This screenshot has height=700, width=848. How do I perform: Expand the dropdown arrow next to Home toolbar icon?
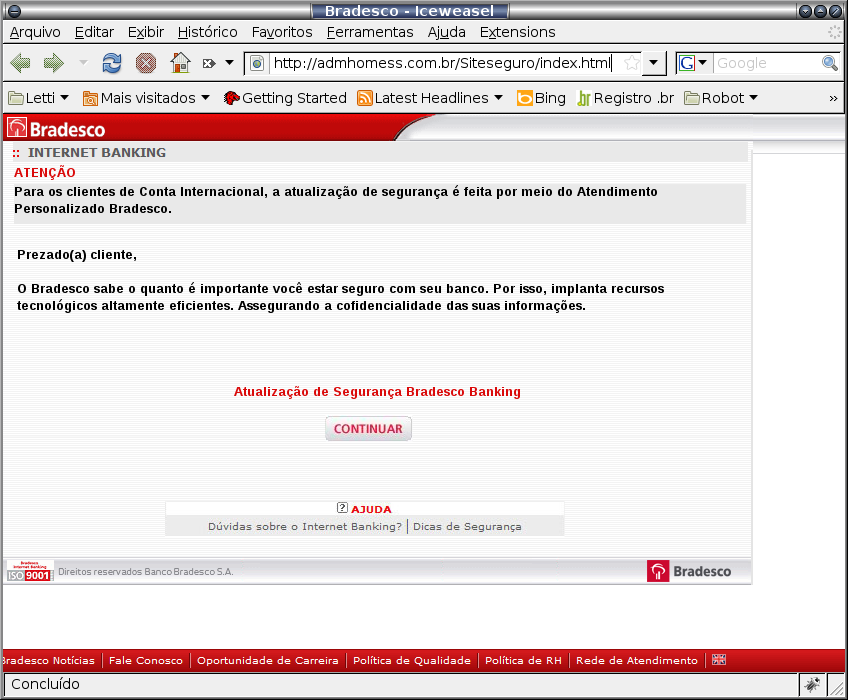point(229,63)
